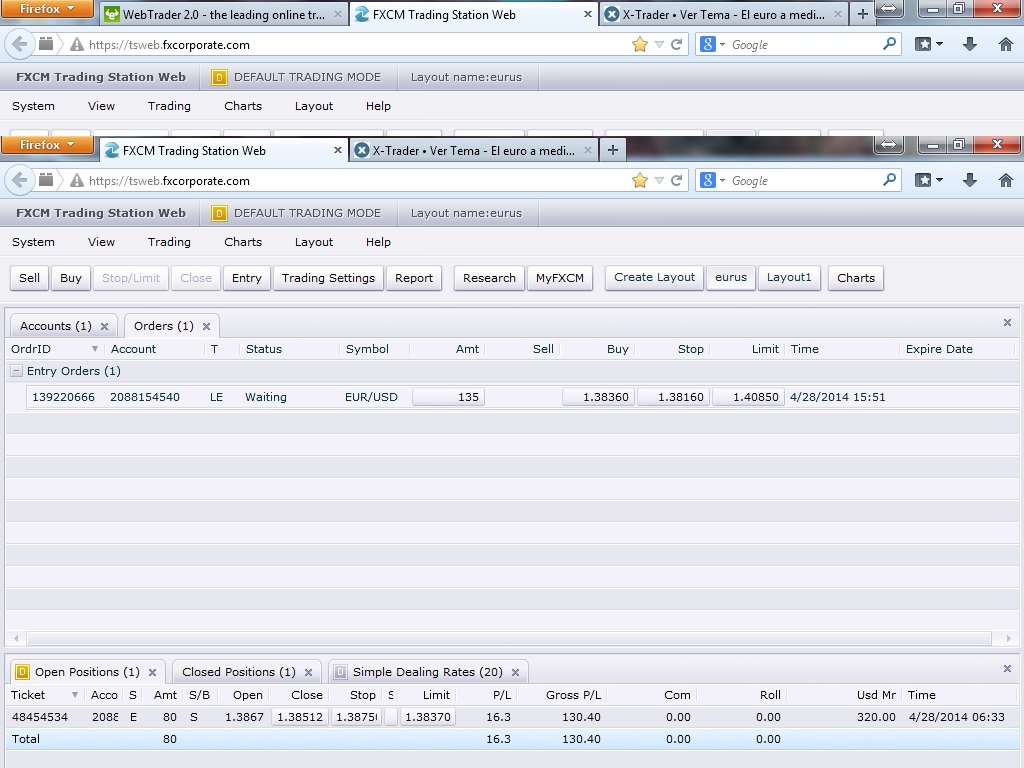Click the EUR/USD order Amt field 135
Viewport: 1024px width, 768px height.
[x=448, y=397]
